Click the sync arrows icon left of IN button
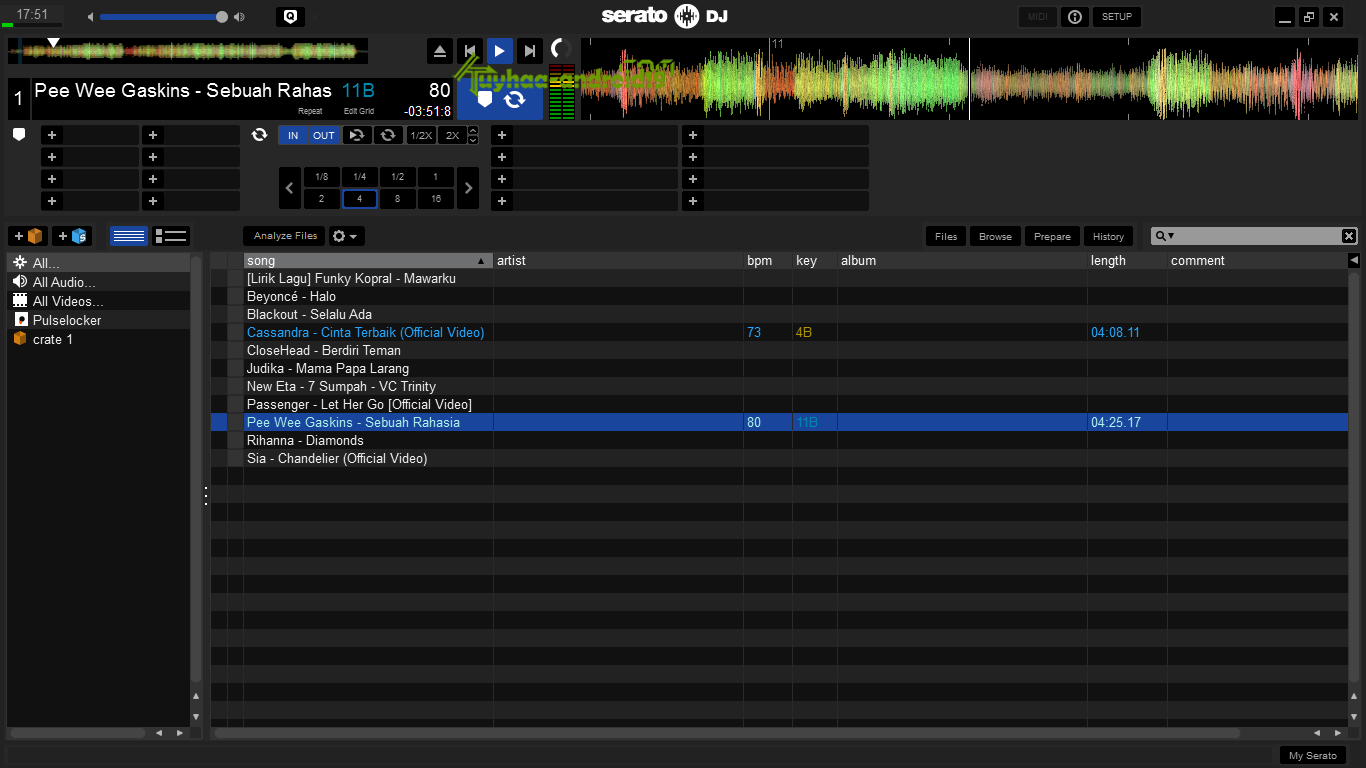The width and height of the screenshot is (1366, 768). pos(259,135)
